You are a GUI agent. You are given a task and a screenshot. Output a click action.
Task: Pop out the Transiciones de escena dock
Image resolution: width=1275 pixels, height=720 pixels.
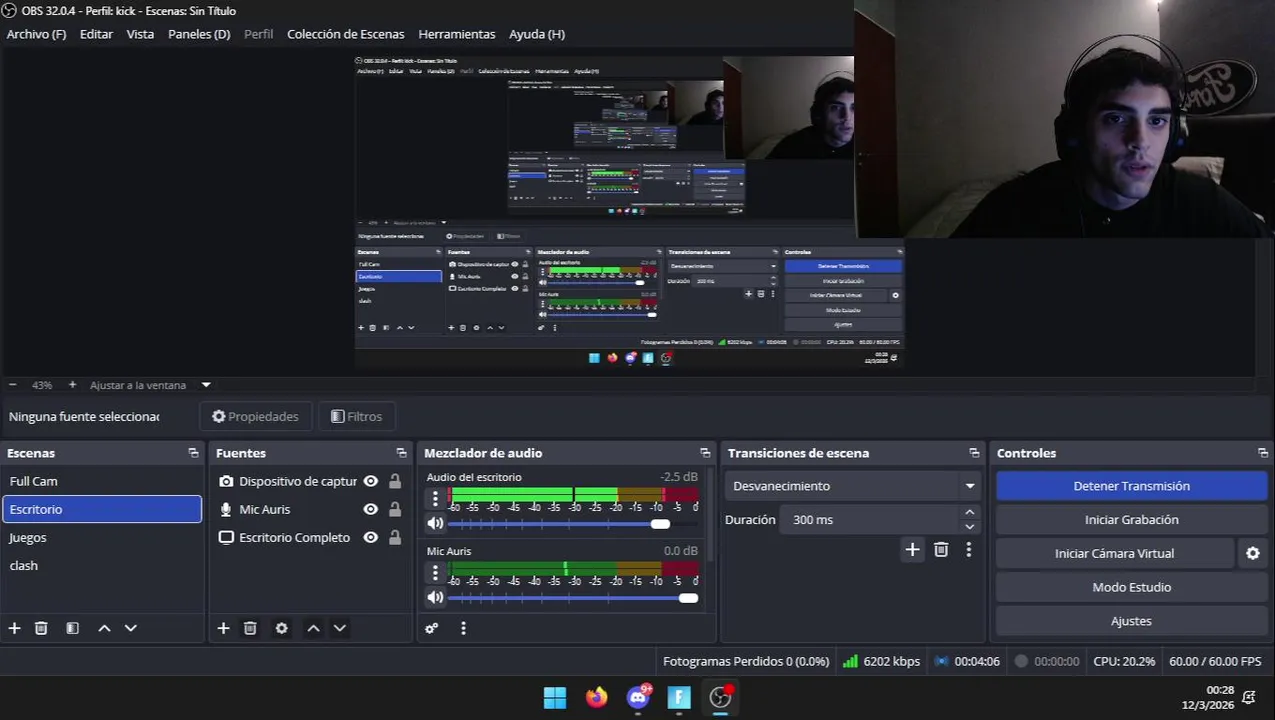(974, 453)
